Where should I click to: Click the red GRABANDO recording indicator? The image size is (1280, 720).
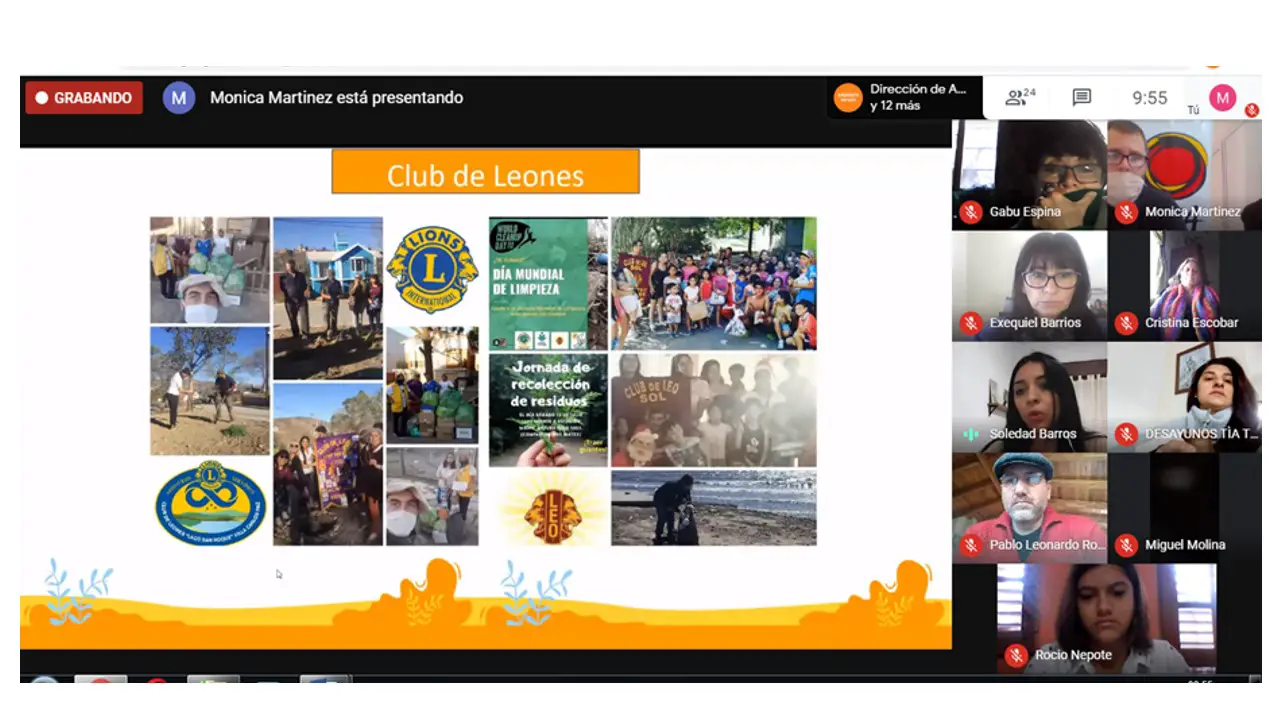point(84,98)
